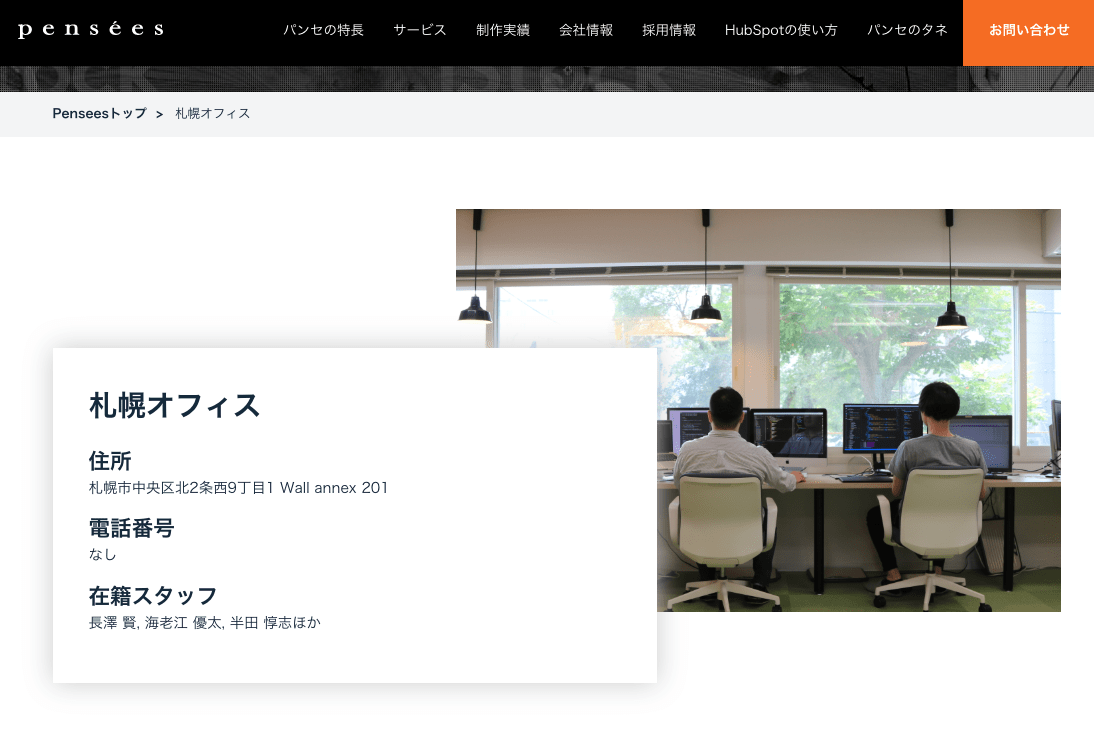Open パンセのタネ in the top navigation
1094x739 pixels.
point(907,30)
